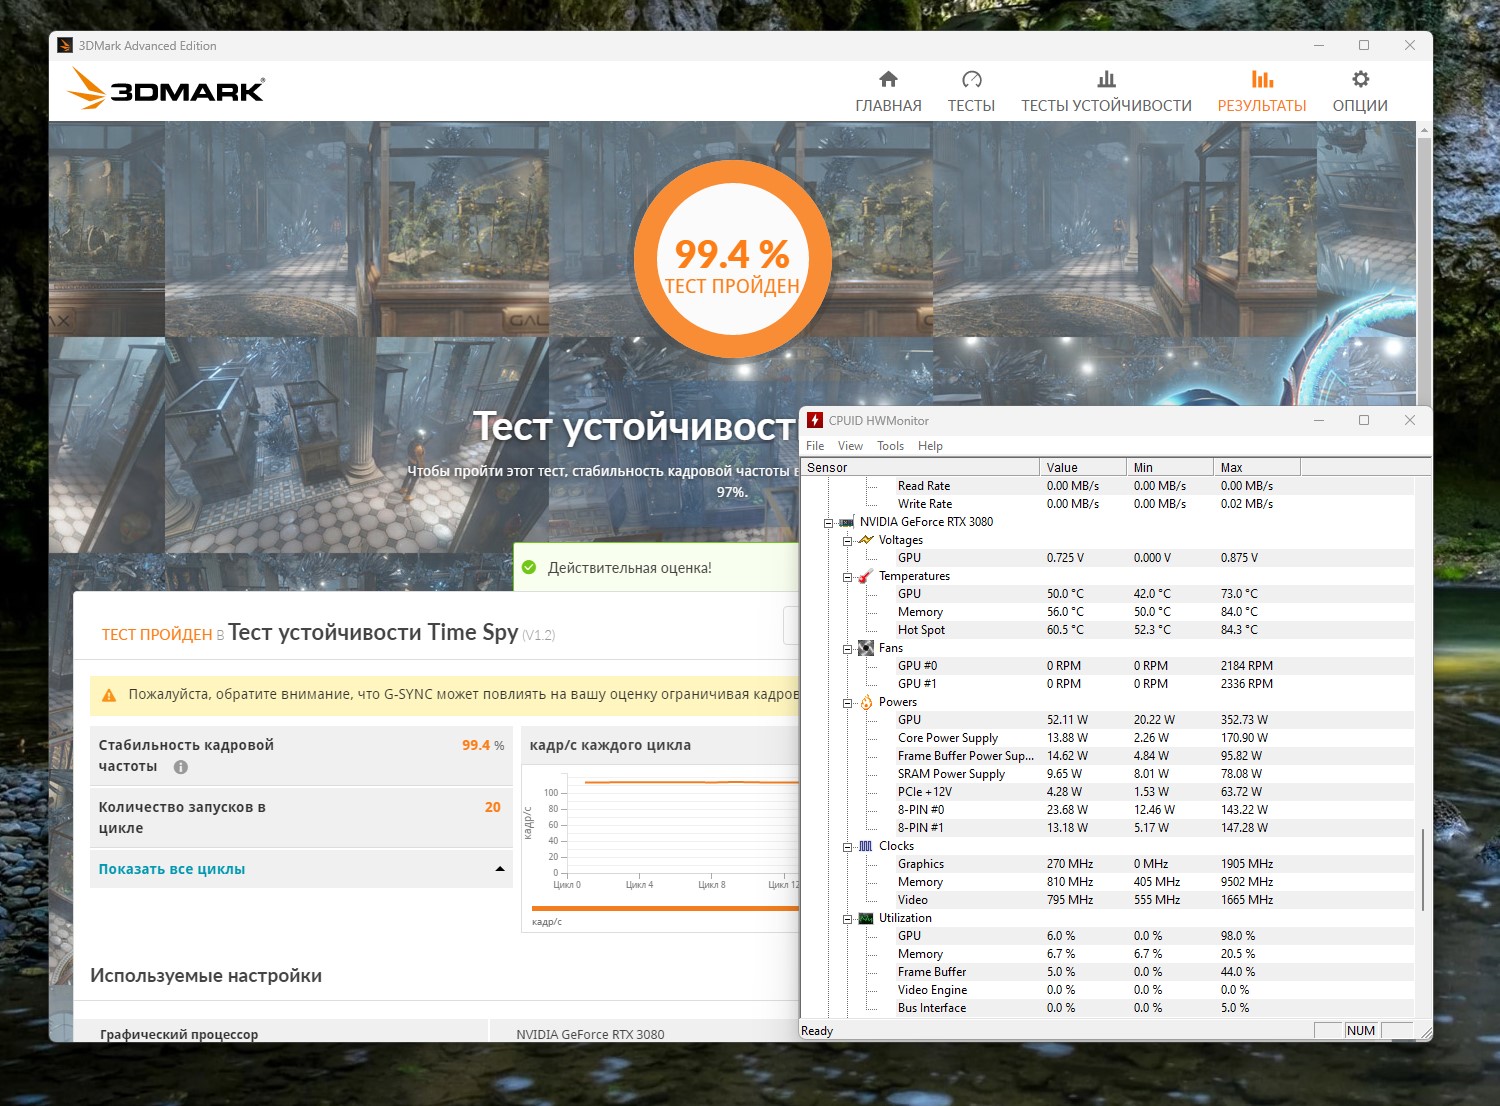Open the ОПЦИИ settings tab

point(1360,91)
